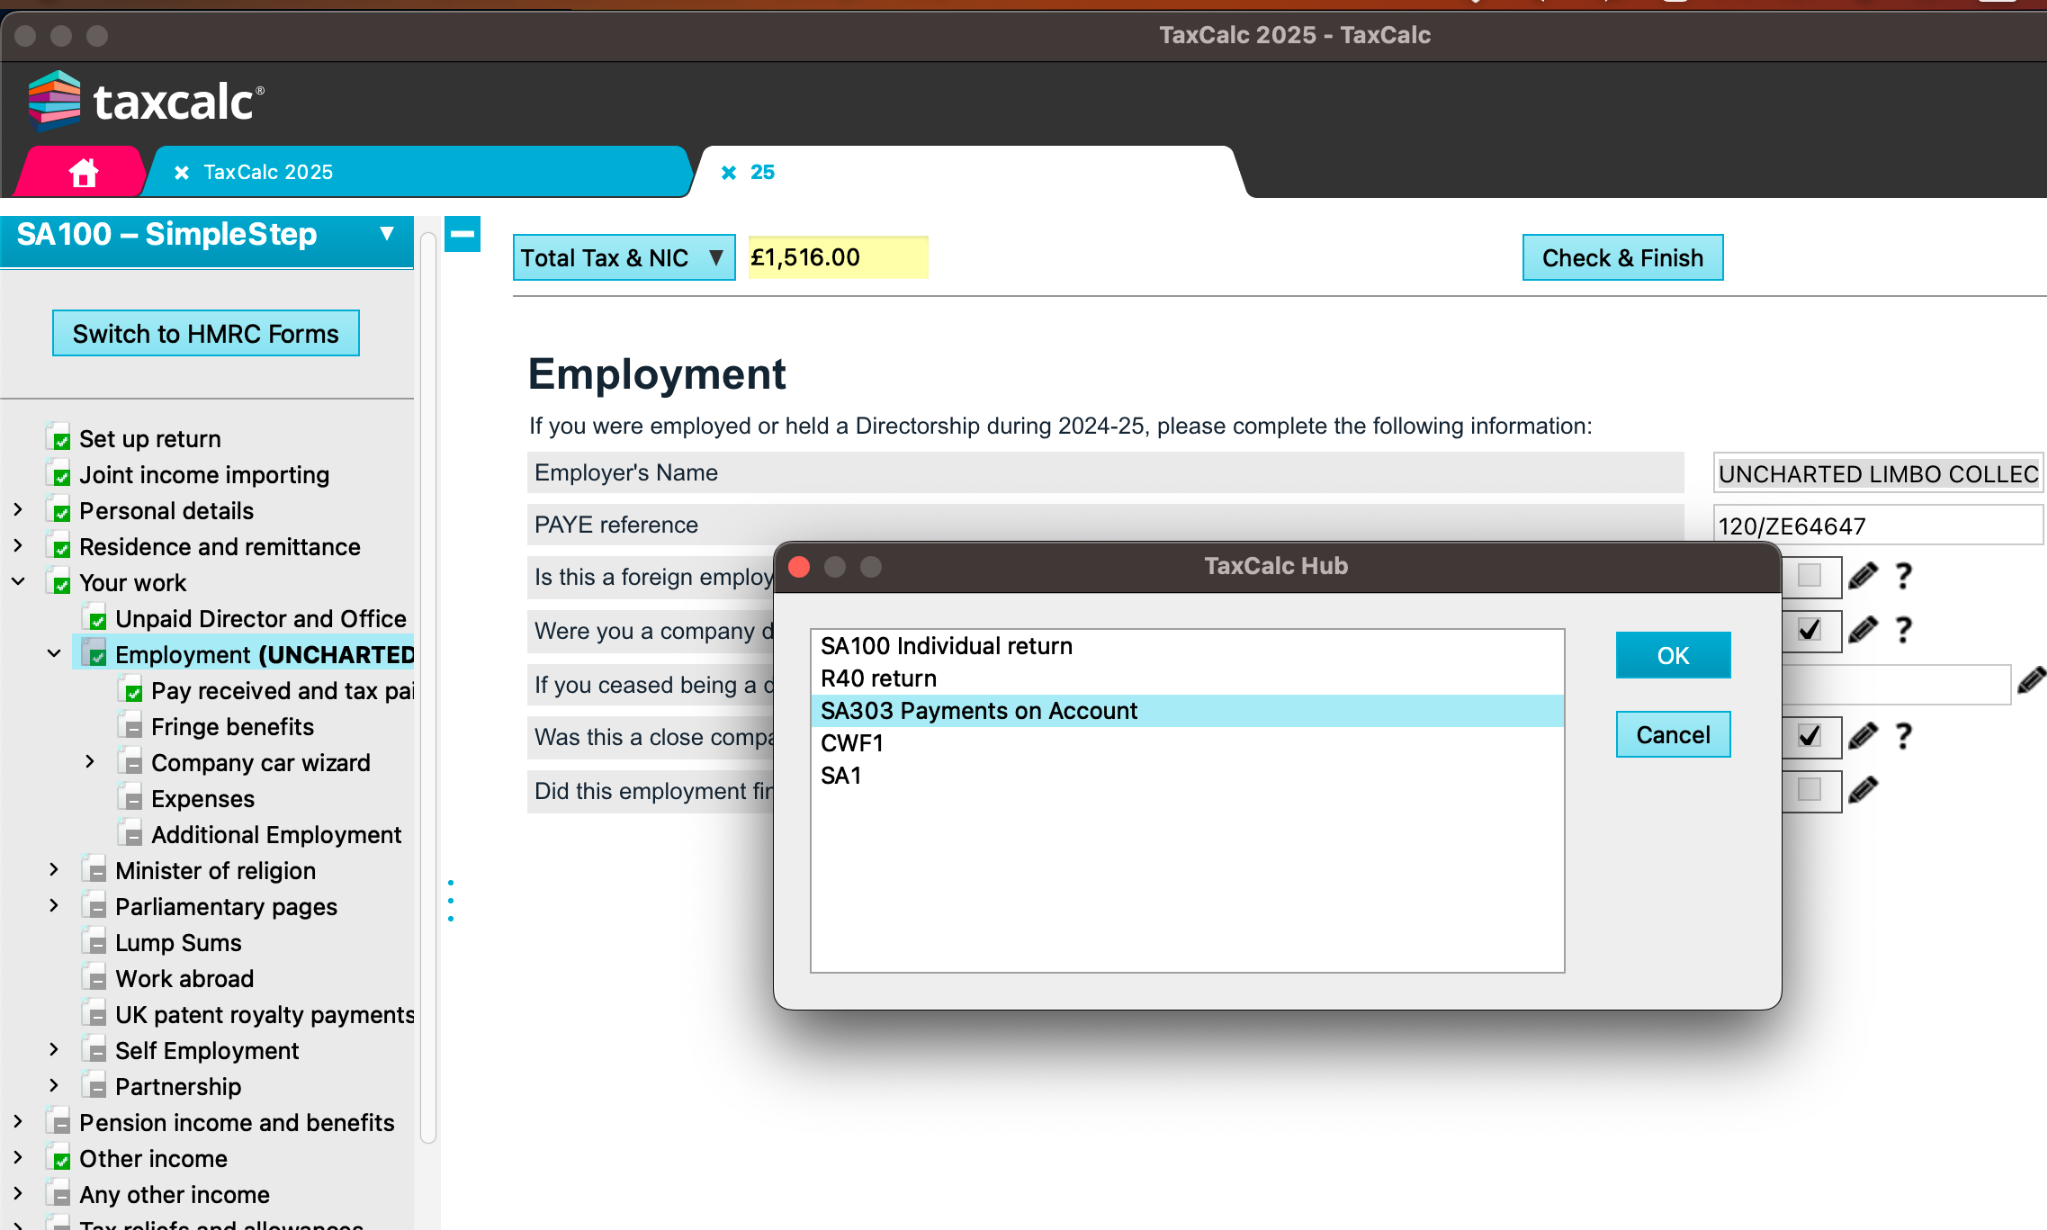Untick the company director checkbox
The height and width of the screenshot is (1230, 2047).
pyautogui.click(x=1809, y=630)
